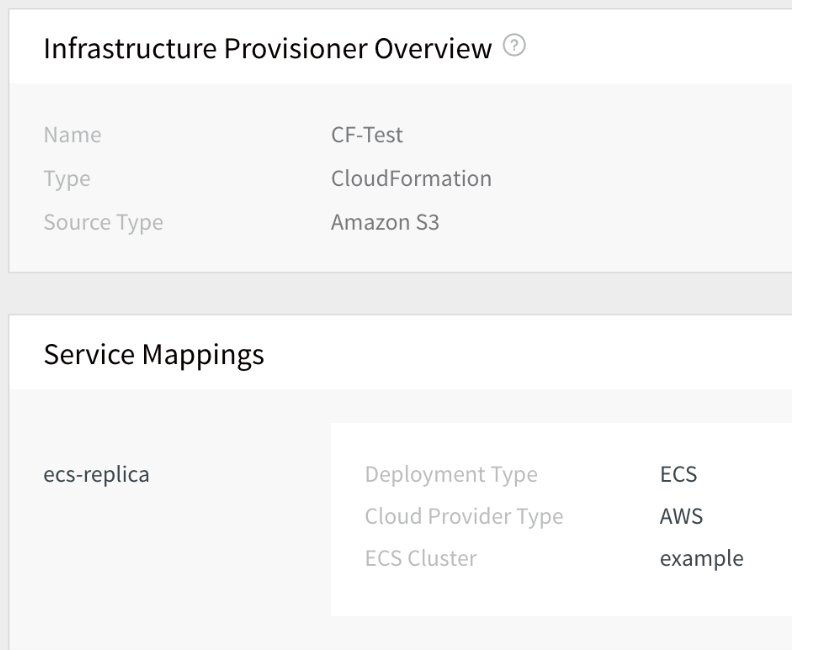Screen dimensions: 814x650
Task: Click the ECS Cluster label
Action: (x=420, y=558)
